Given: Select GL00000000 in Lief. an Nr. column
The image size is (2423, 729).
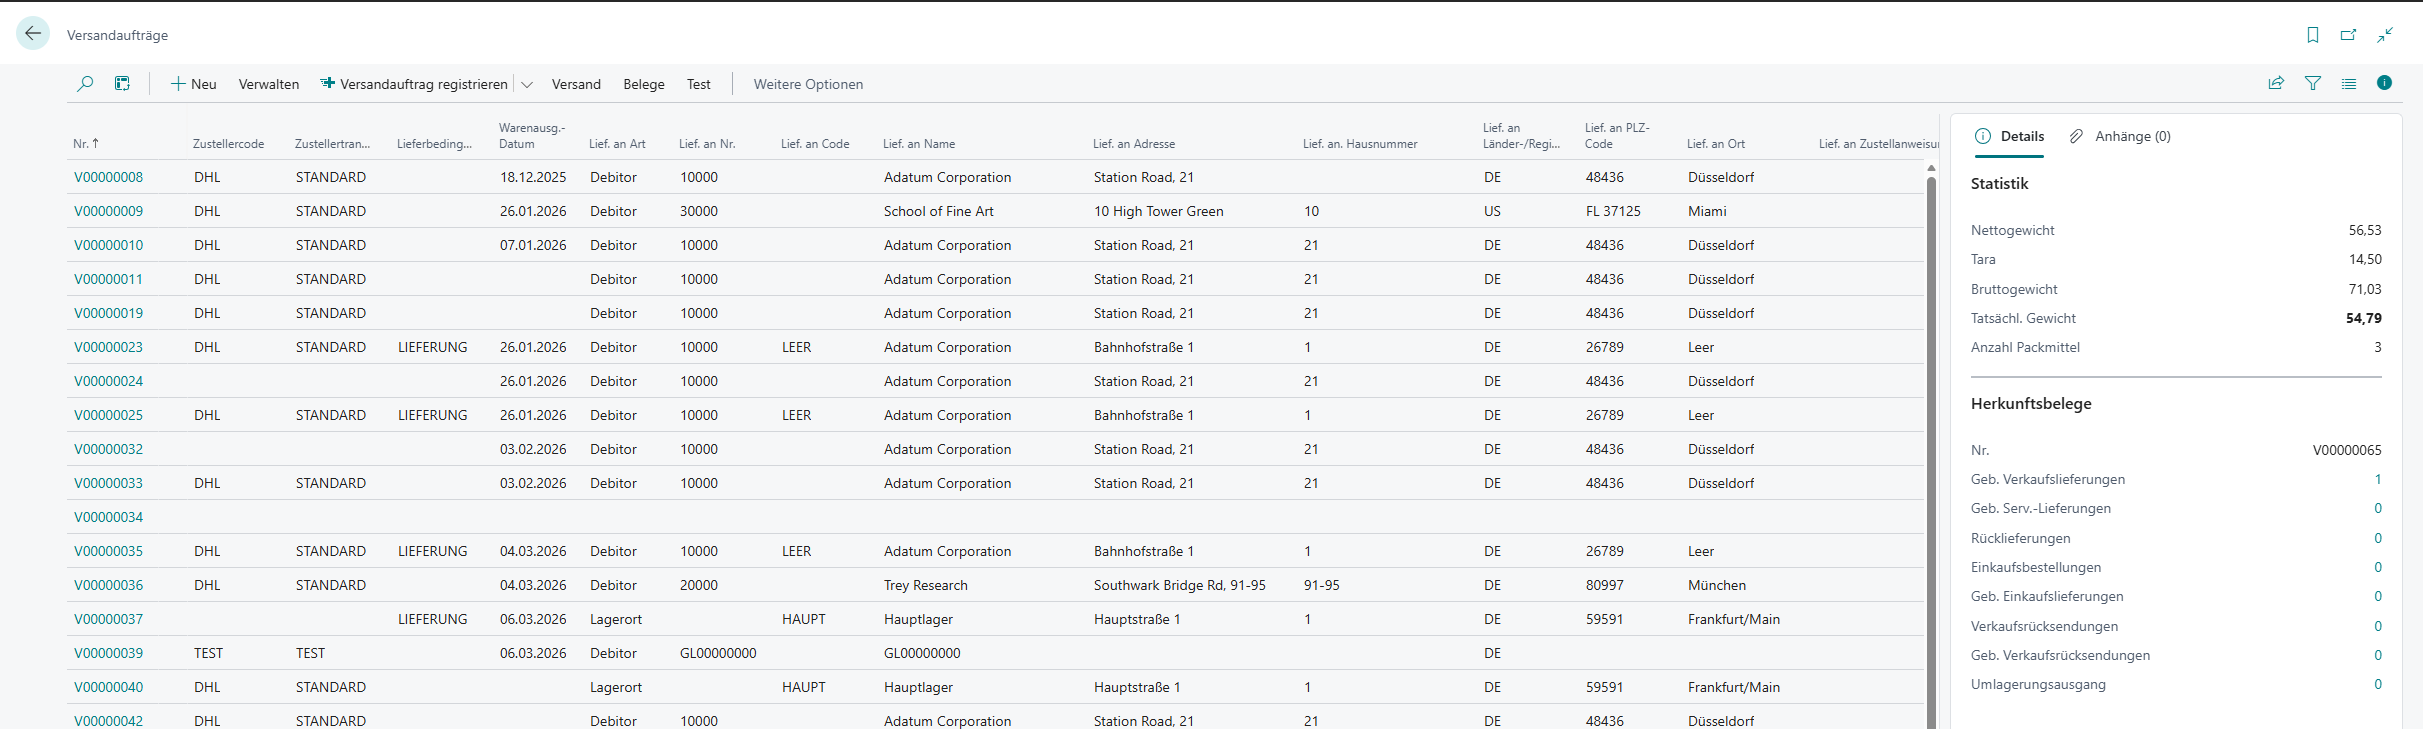Looking at the screenshot, I should [x=718, y=653].
